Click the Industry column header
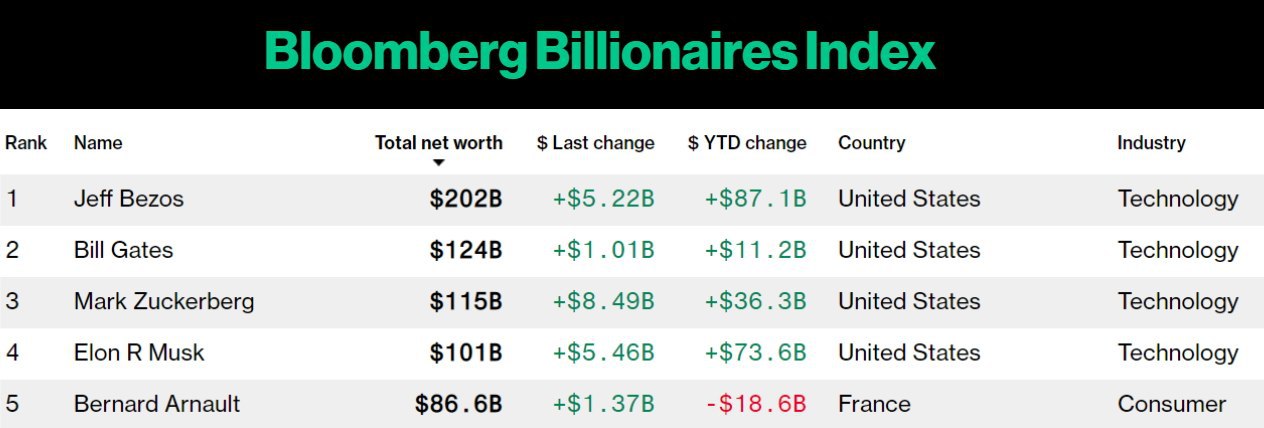 point(1150,143)
